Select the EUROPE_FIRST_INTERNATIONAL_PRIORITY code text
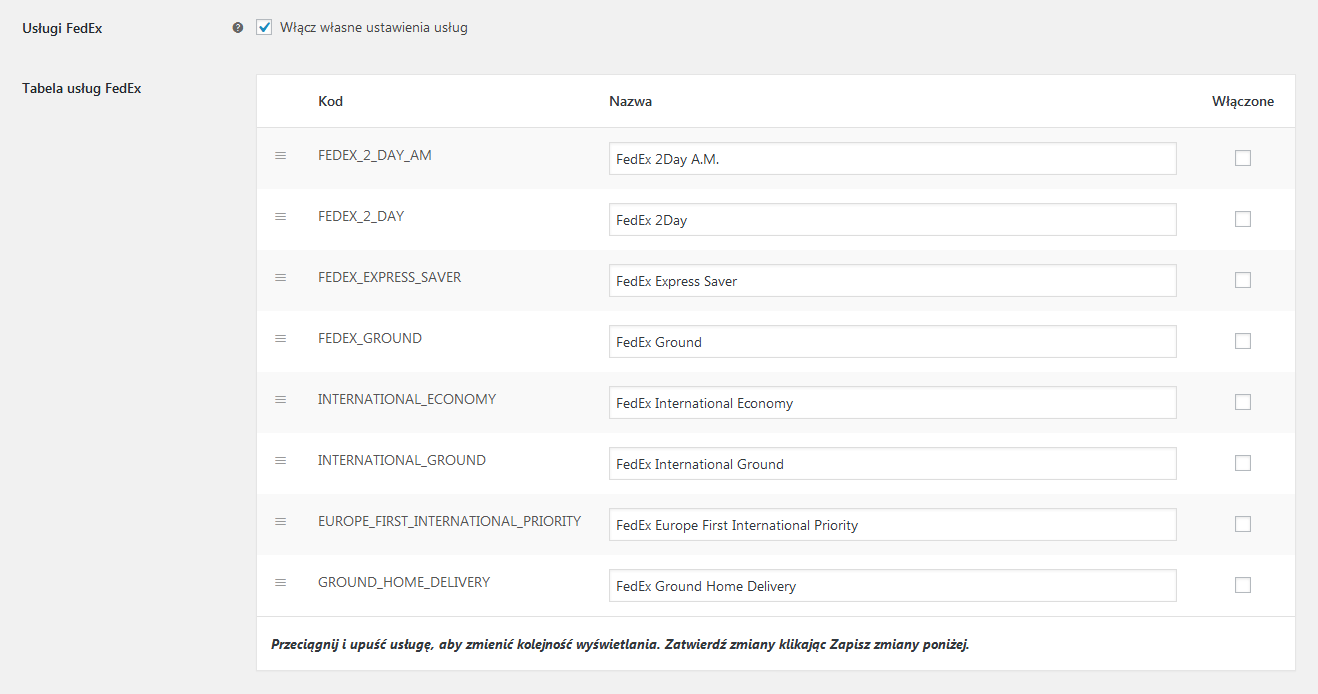Screen dimensions: 1318x694 [449, 521]
